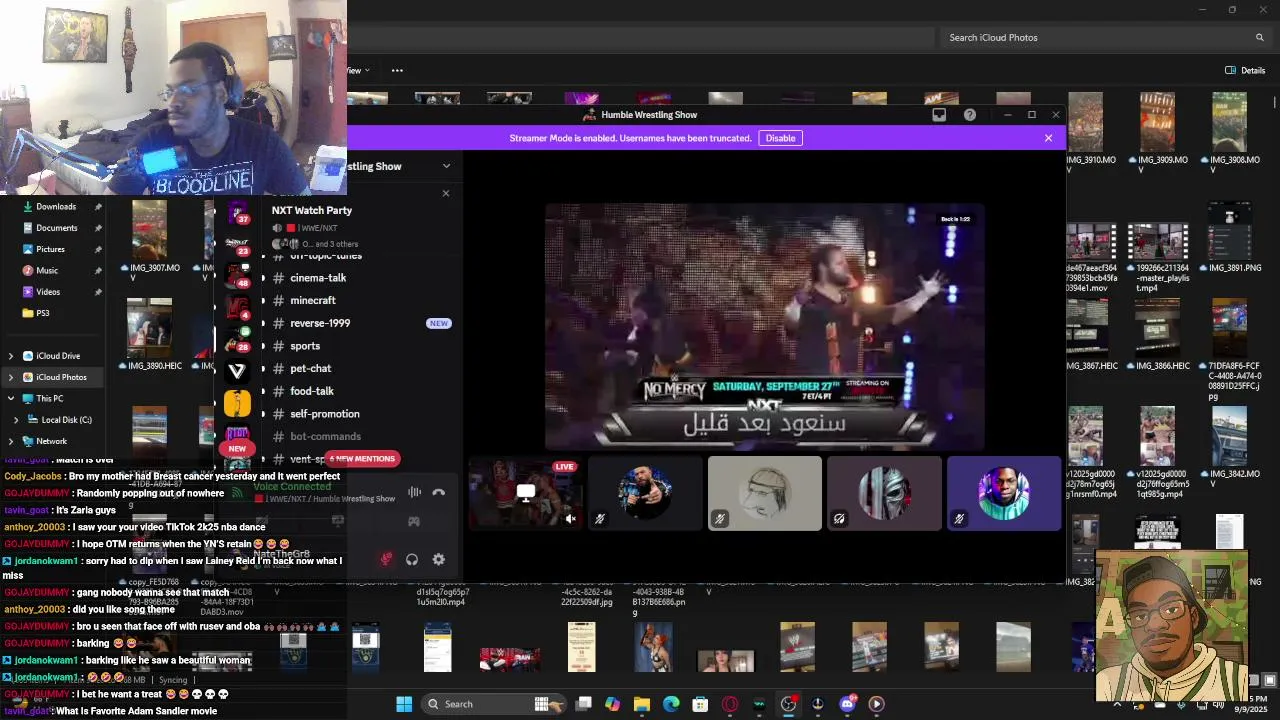The width and height of the screenshot is (1280, 720).
Task: Open the white V logo server
Action: [237, 371]
